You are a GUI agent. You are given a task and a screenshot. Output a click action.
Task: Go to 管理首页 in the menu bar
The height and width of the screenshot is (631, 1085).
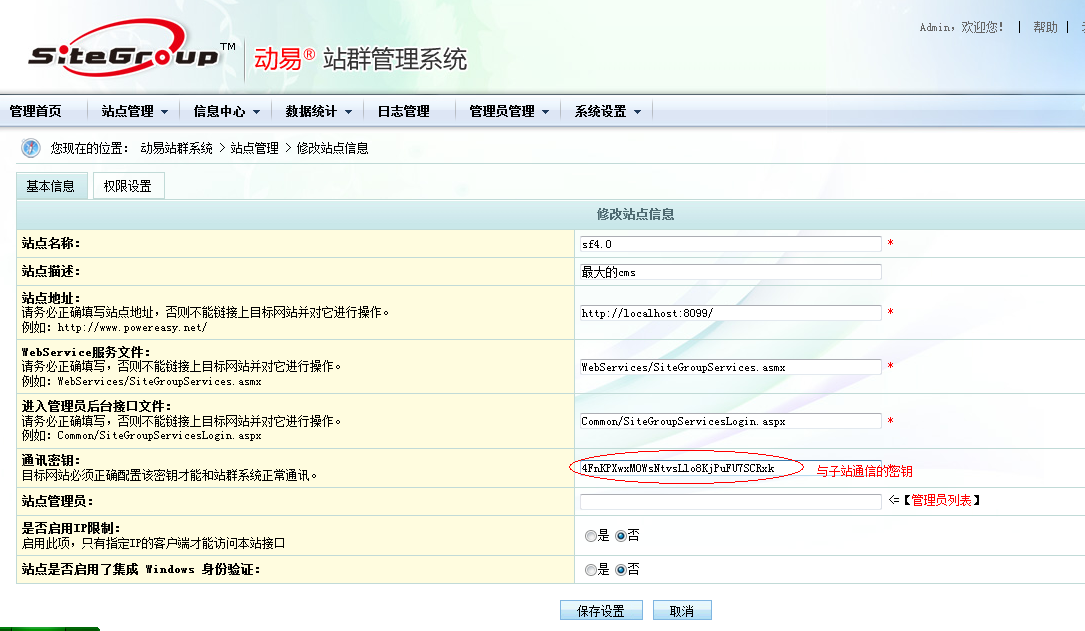click(x=36, y=112)
